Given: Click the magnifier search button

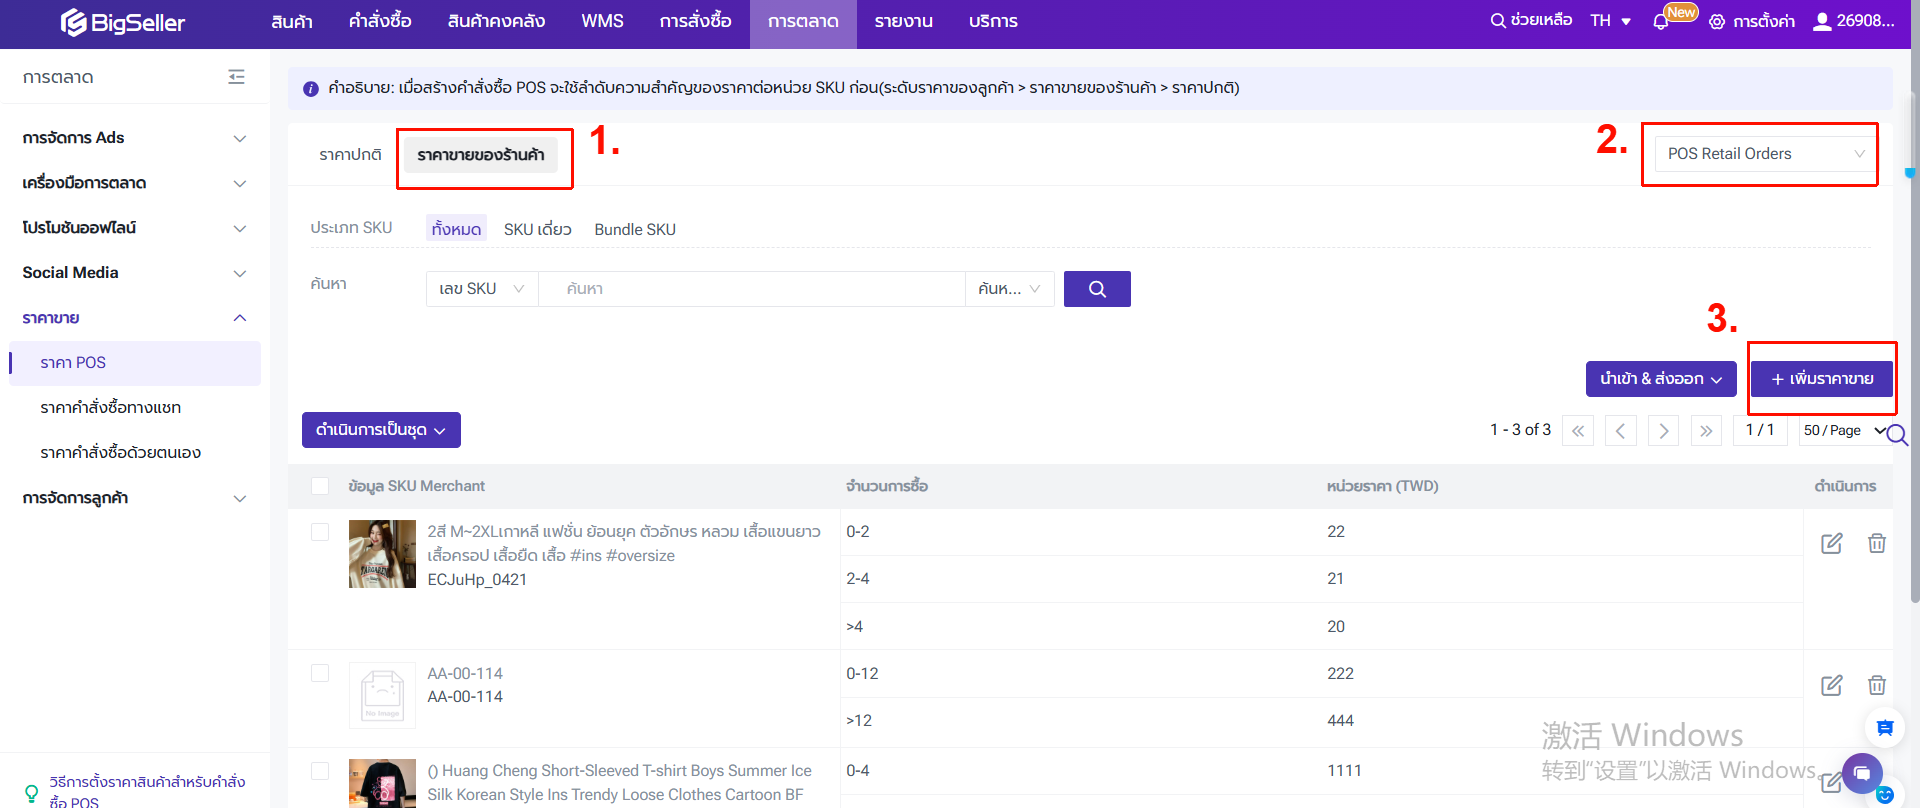Looking at the screenshot, I should 1097,289.
